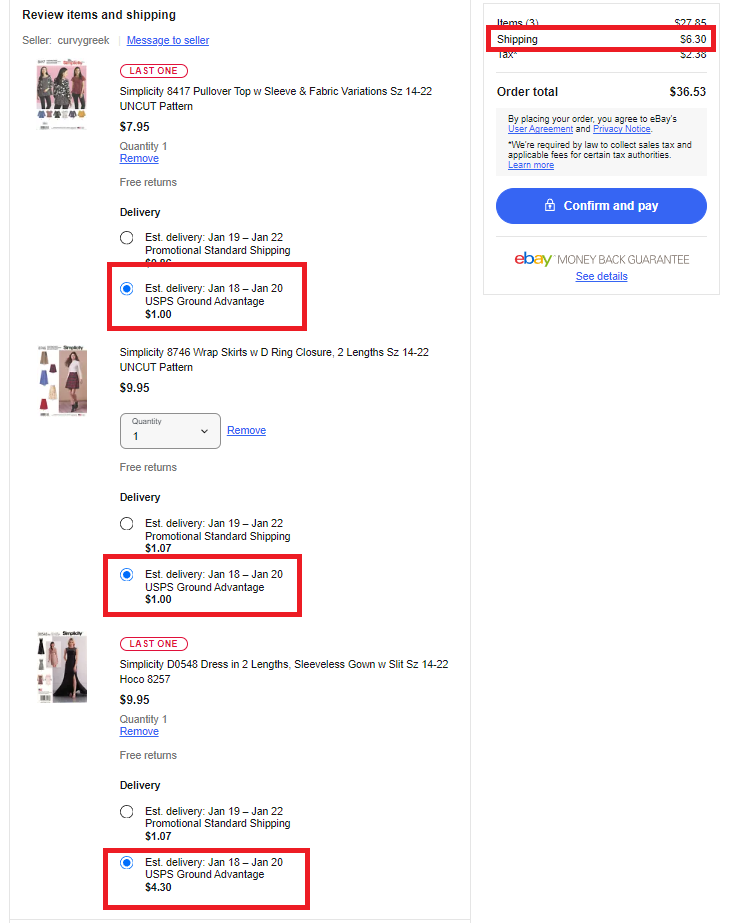Choose Promotional Standard Shipping for Wrap Skirts
The image size is (738, 923).
click(127, 524)
